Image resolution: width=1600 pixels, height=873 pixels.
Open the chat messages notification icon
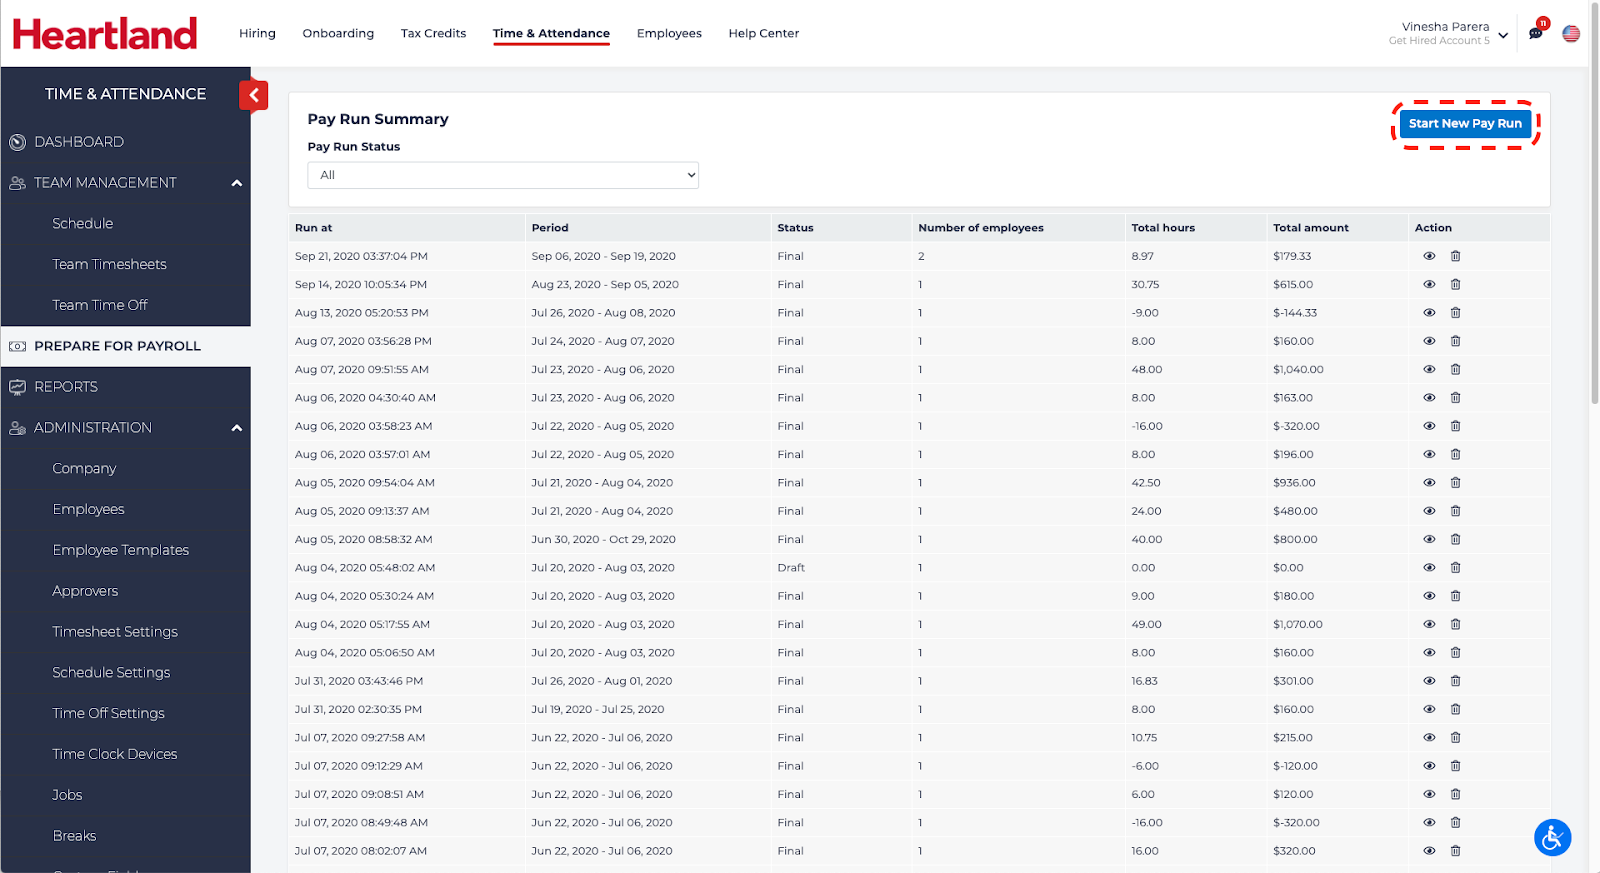[1536, 33]
